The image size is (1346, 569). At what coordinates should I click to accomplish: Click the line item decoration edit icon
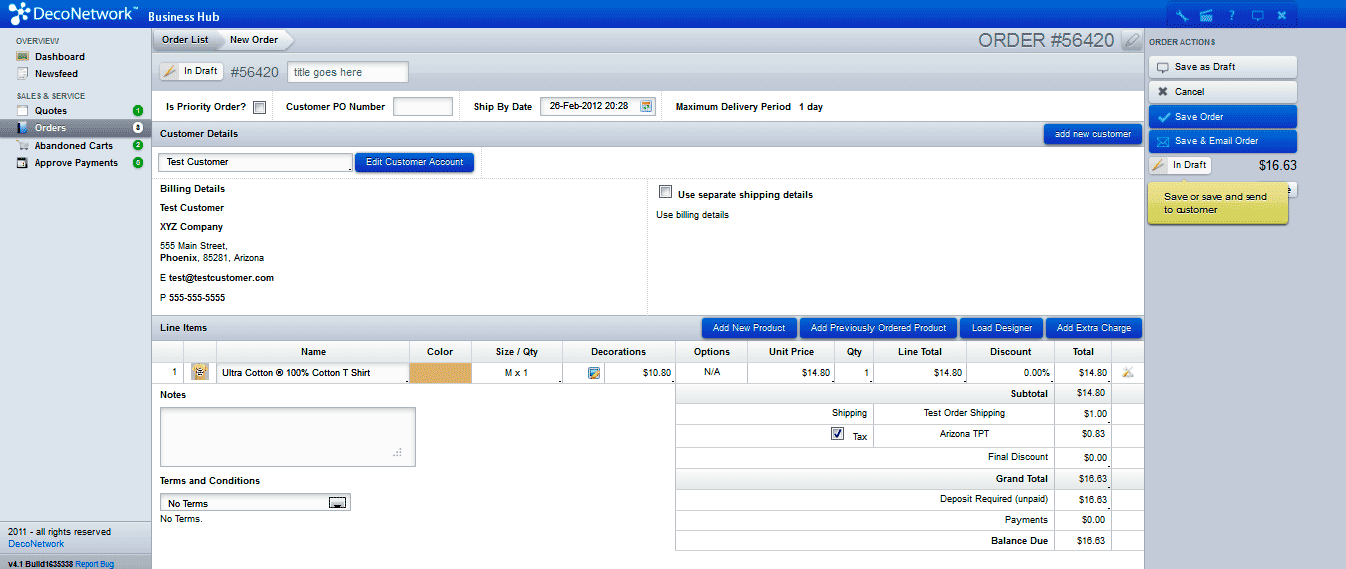(x=594, y=373)
